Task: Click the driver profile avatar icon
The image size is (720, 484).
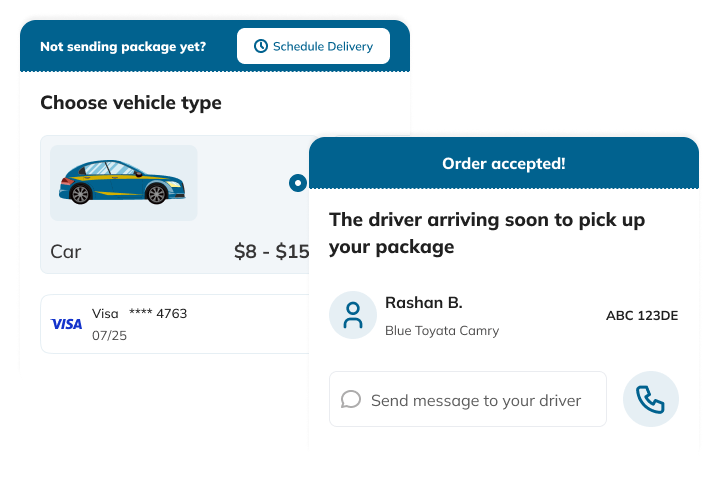Action: point(353,315)
